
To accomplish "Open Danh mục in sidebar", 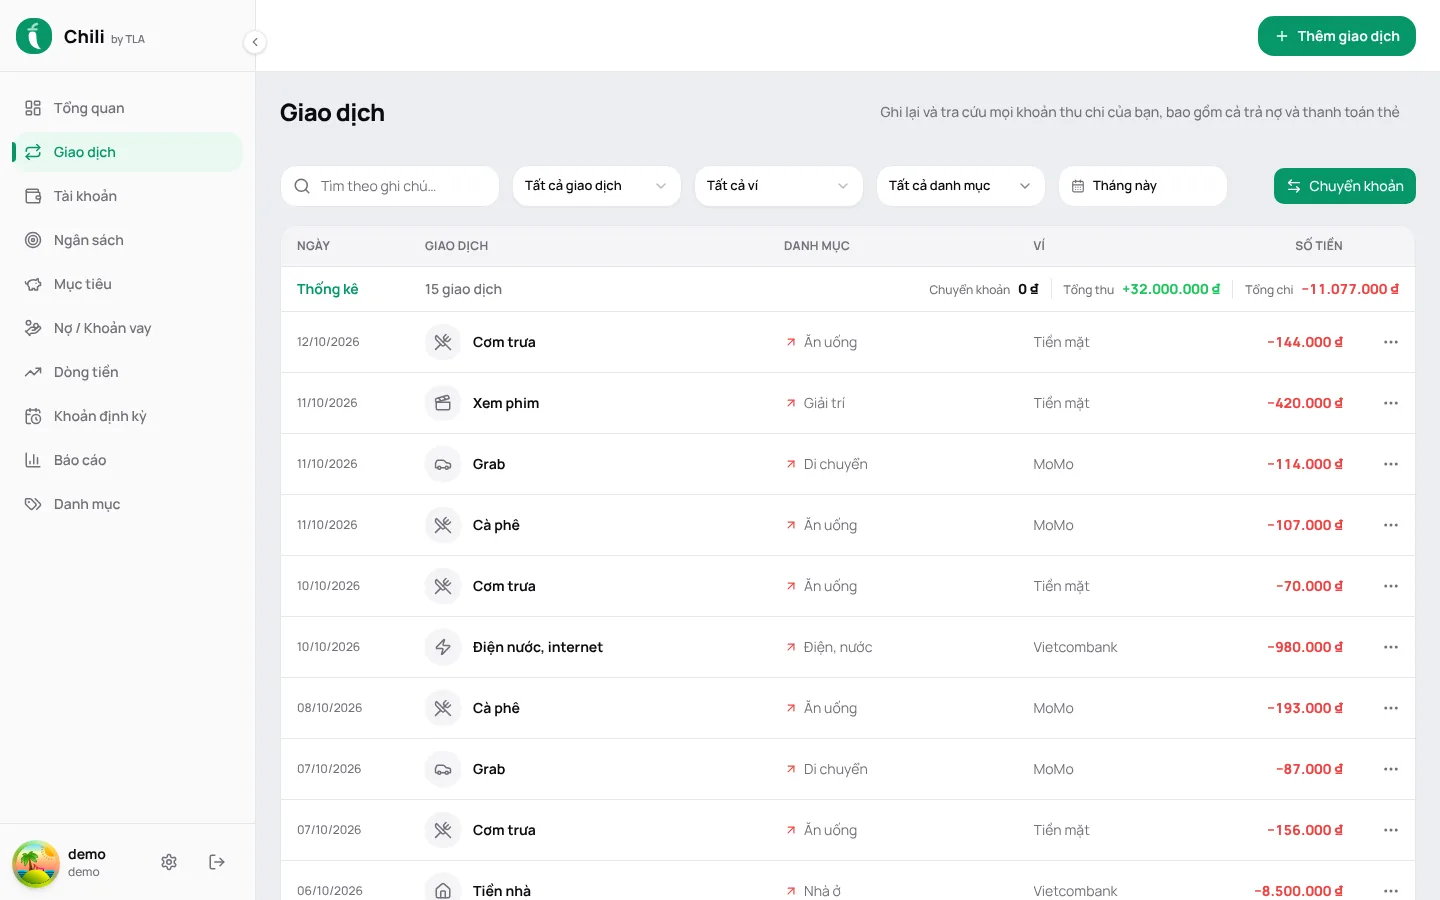I will click(128, 504).
